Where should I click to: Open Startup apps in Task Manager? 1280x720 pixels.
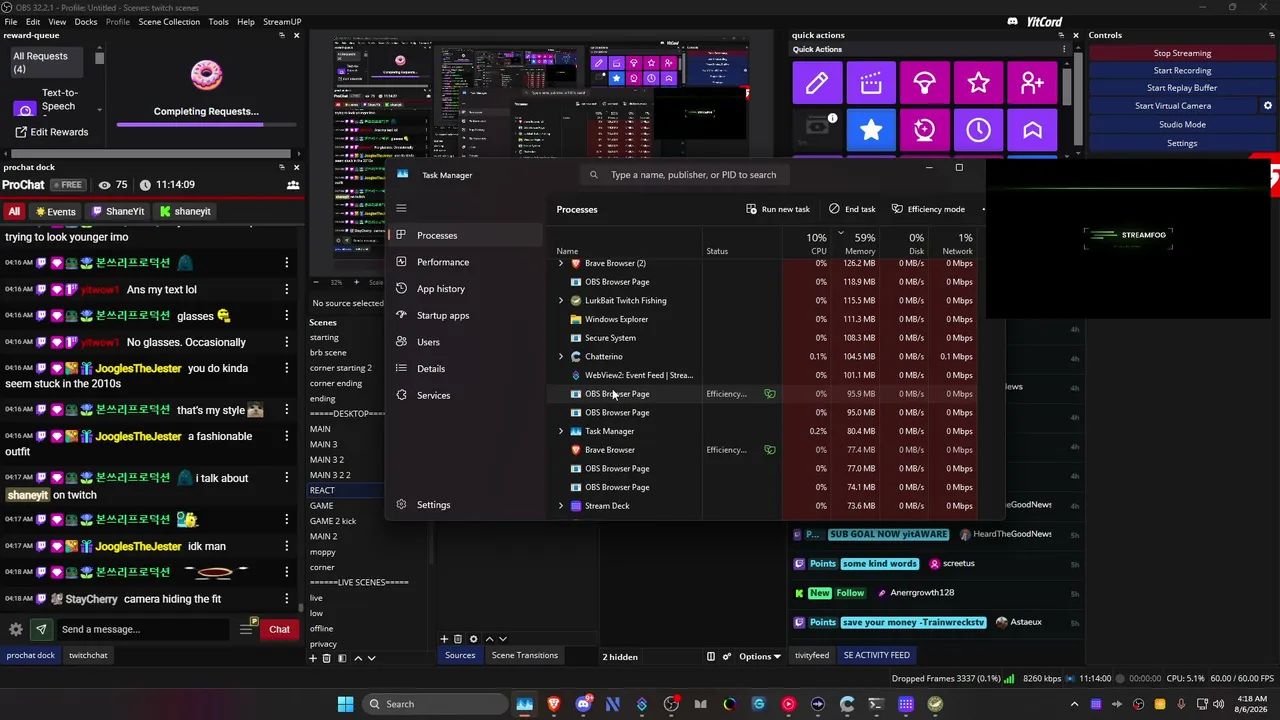tap(443, 315)
